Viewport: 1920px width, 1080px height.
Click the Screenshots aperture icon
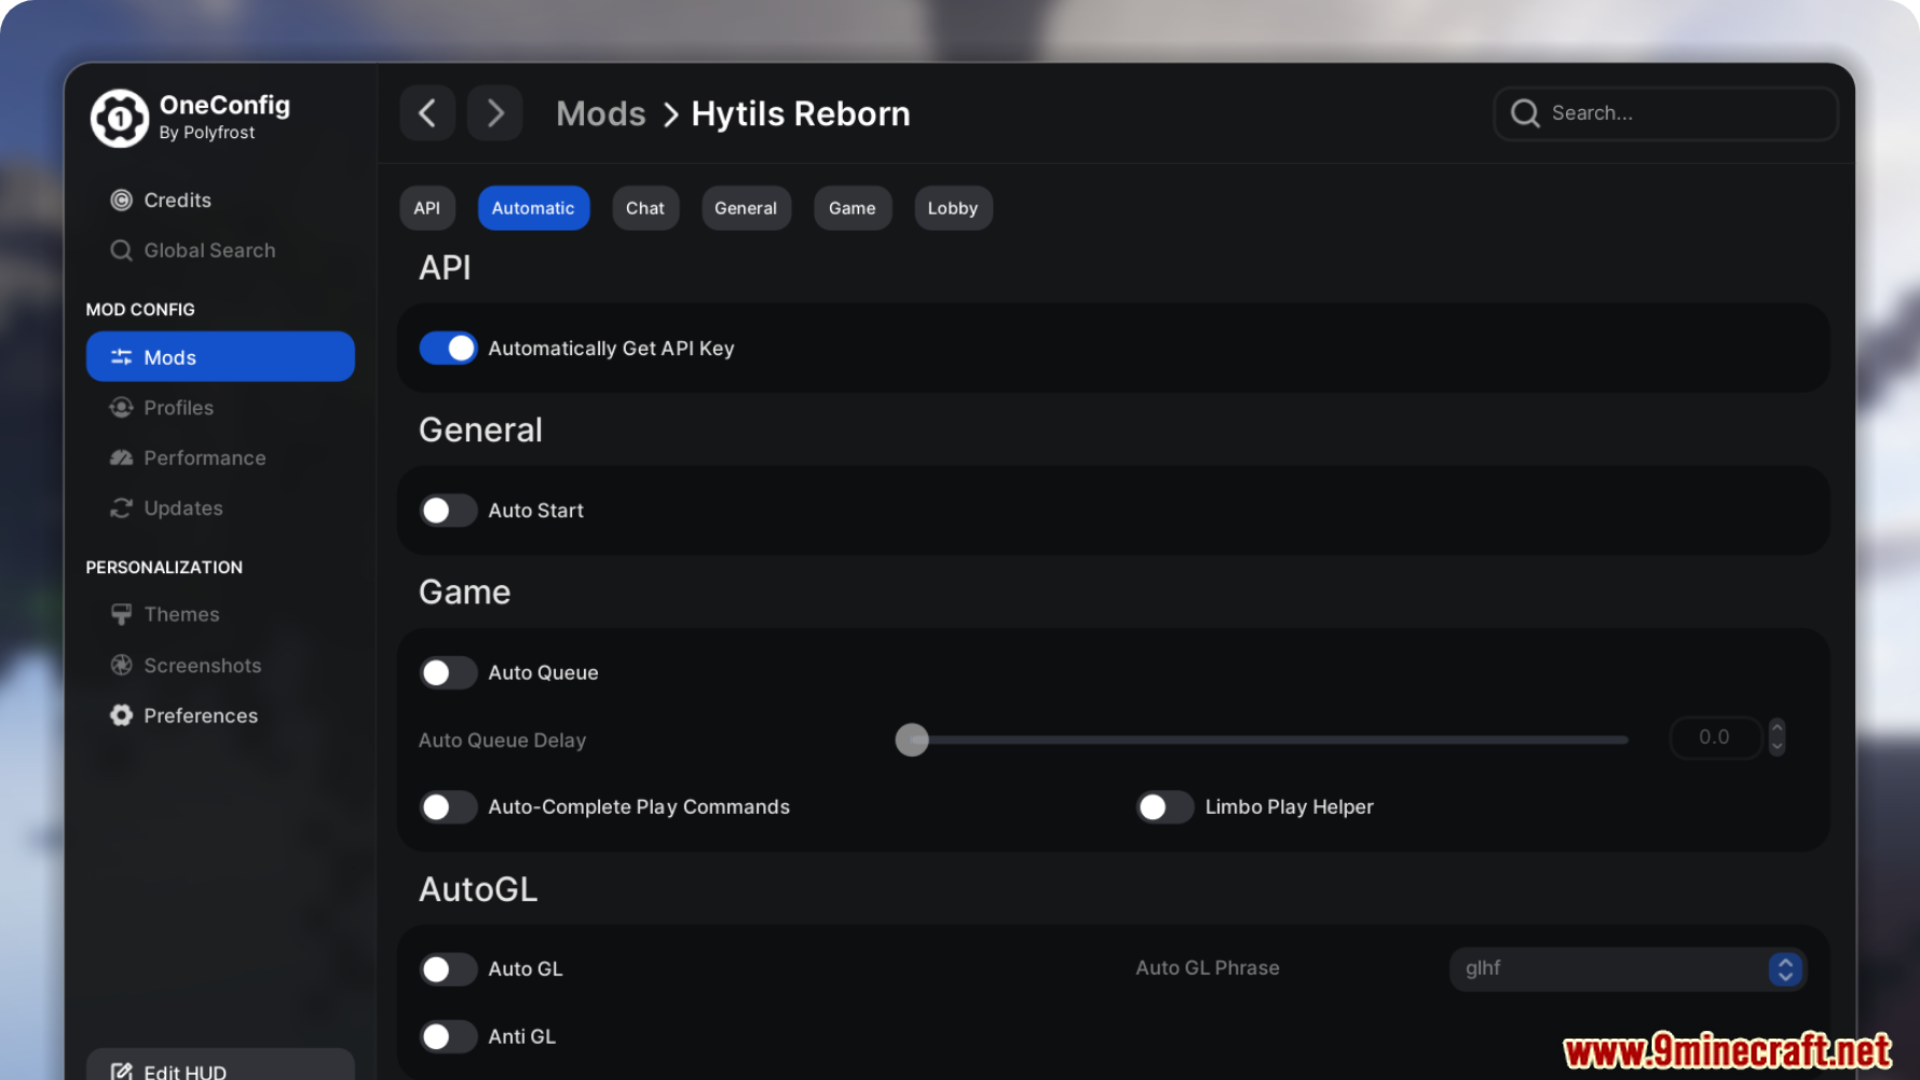tap(121, 665)
